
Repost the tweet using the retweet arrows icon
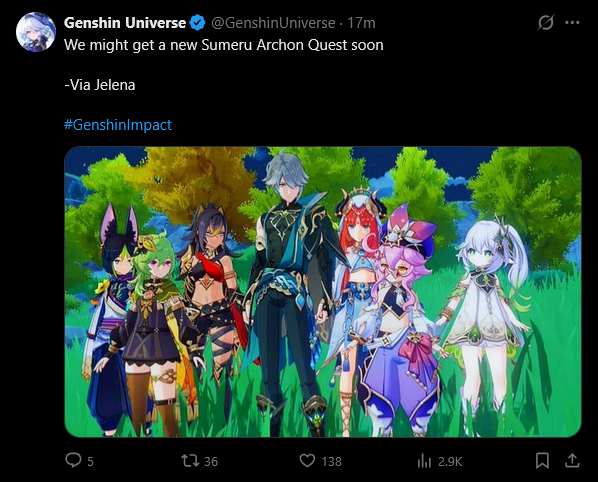tap(190, 461)
